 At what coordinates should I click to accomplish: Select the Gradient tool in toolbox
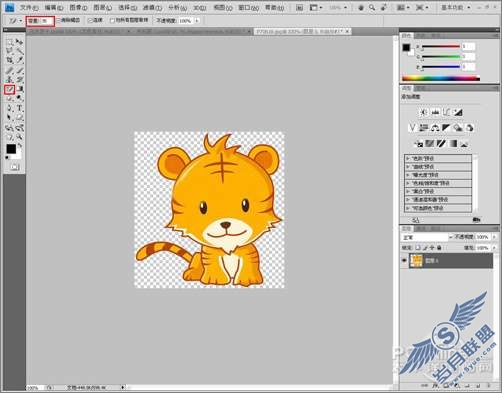pos(19,89)
